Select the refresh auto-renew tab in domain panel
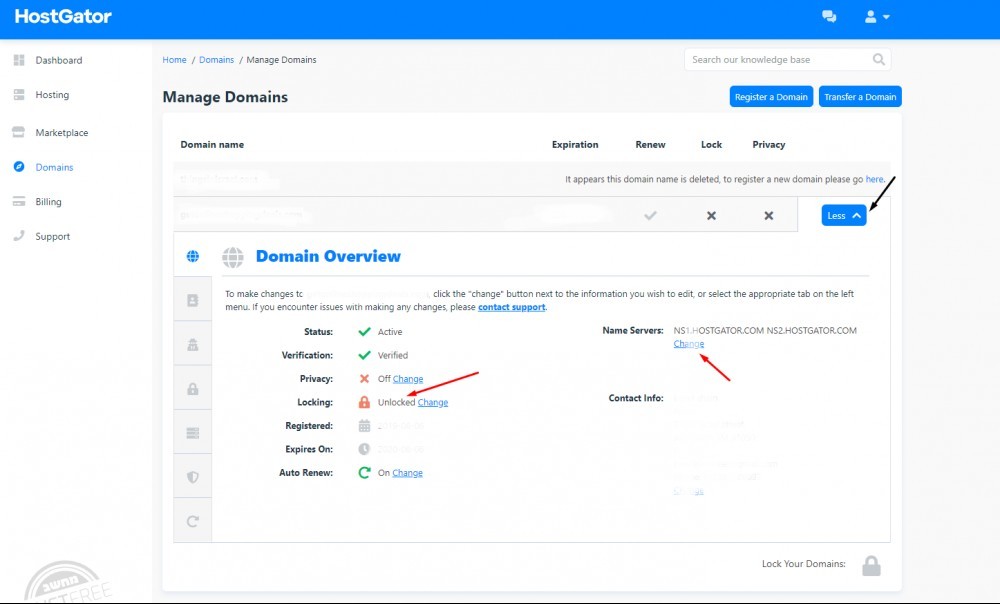This screenshot has width=1000, height=604. click(x=193, y=521)
